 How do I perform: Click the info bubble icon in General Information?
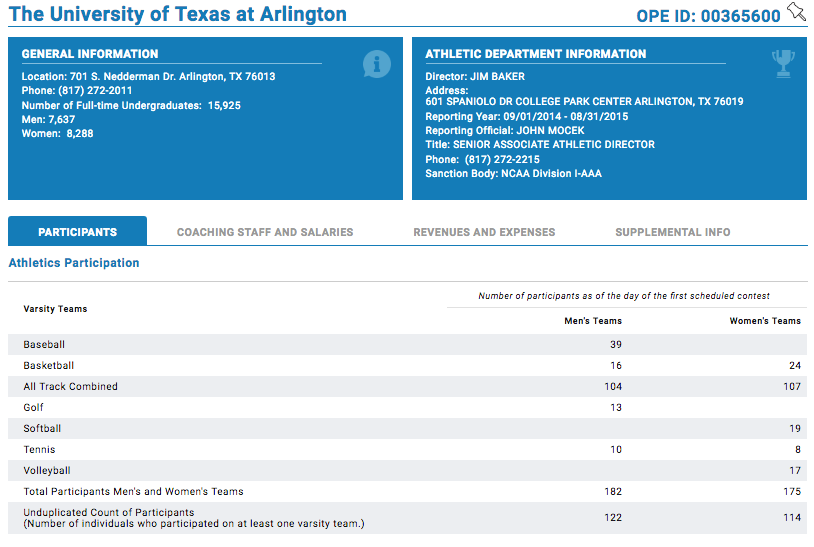[376, 64]
